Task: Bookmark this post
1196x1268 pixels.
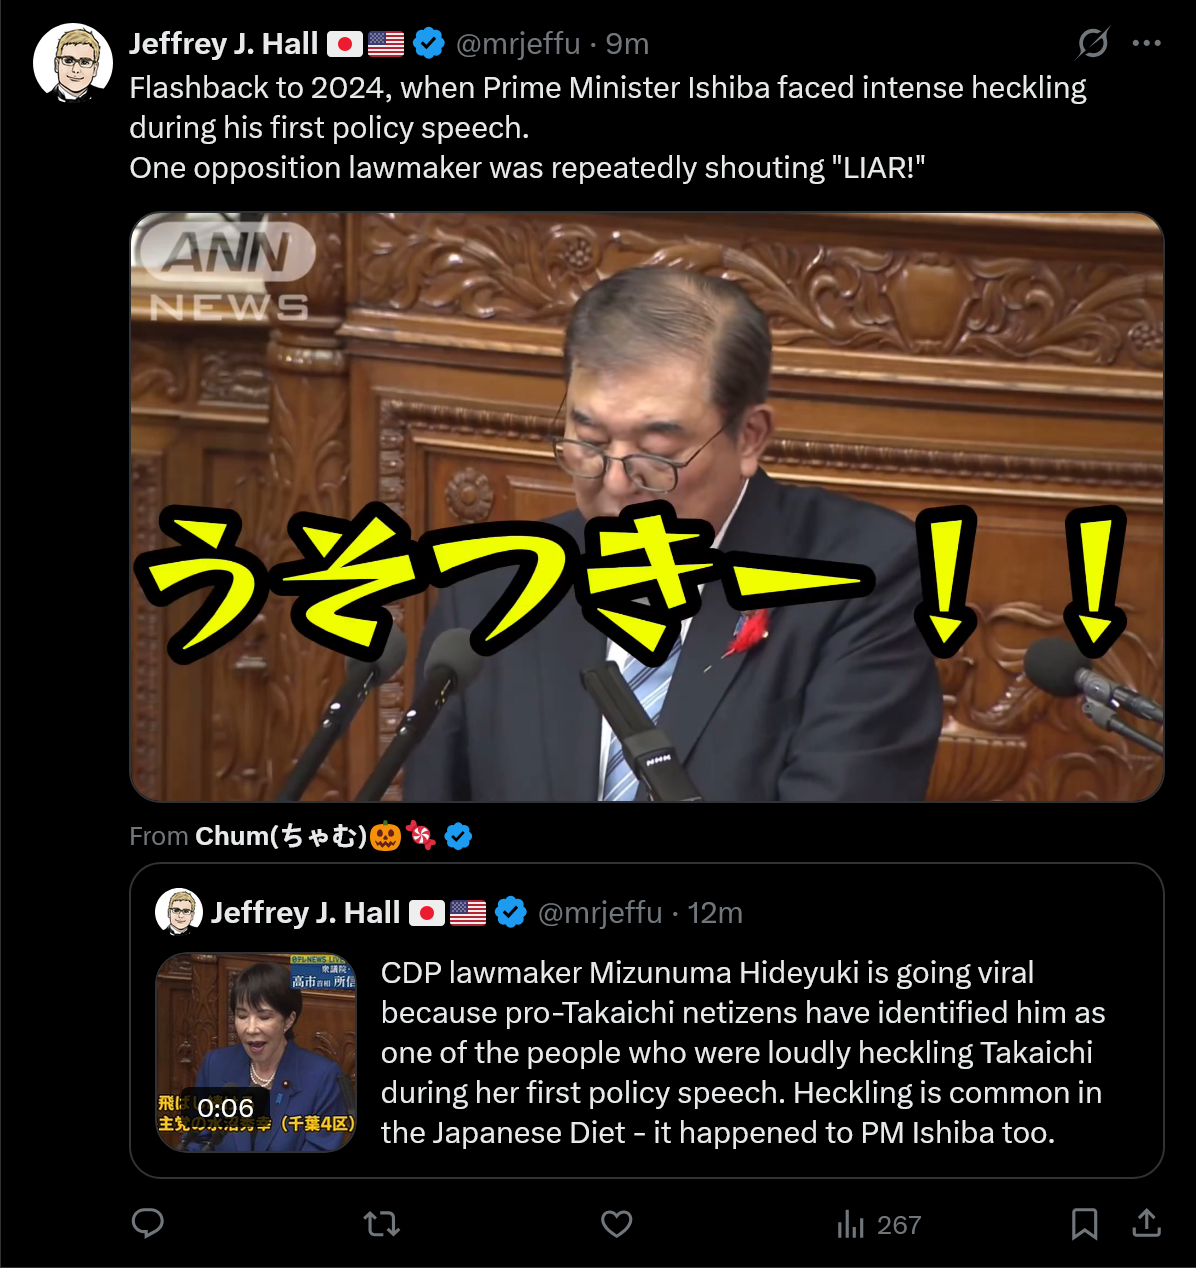Action: [1084, 1223]
